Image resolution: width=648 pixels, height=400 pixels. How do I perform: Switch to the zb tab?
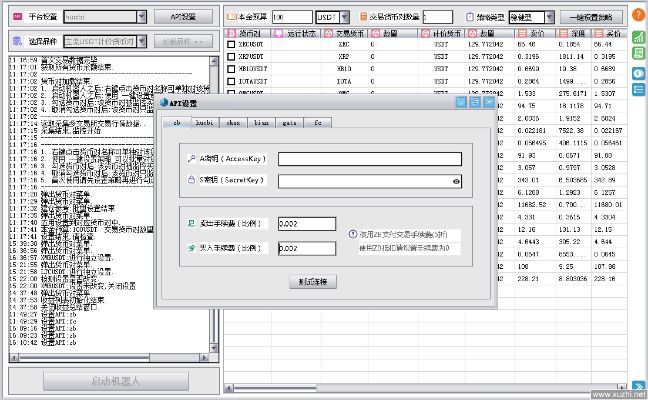click(177, 123)
